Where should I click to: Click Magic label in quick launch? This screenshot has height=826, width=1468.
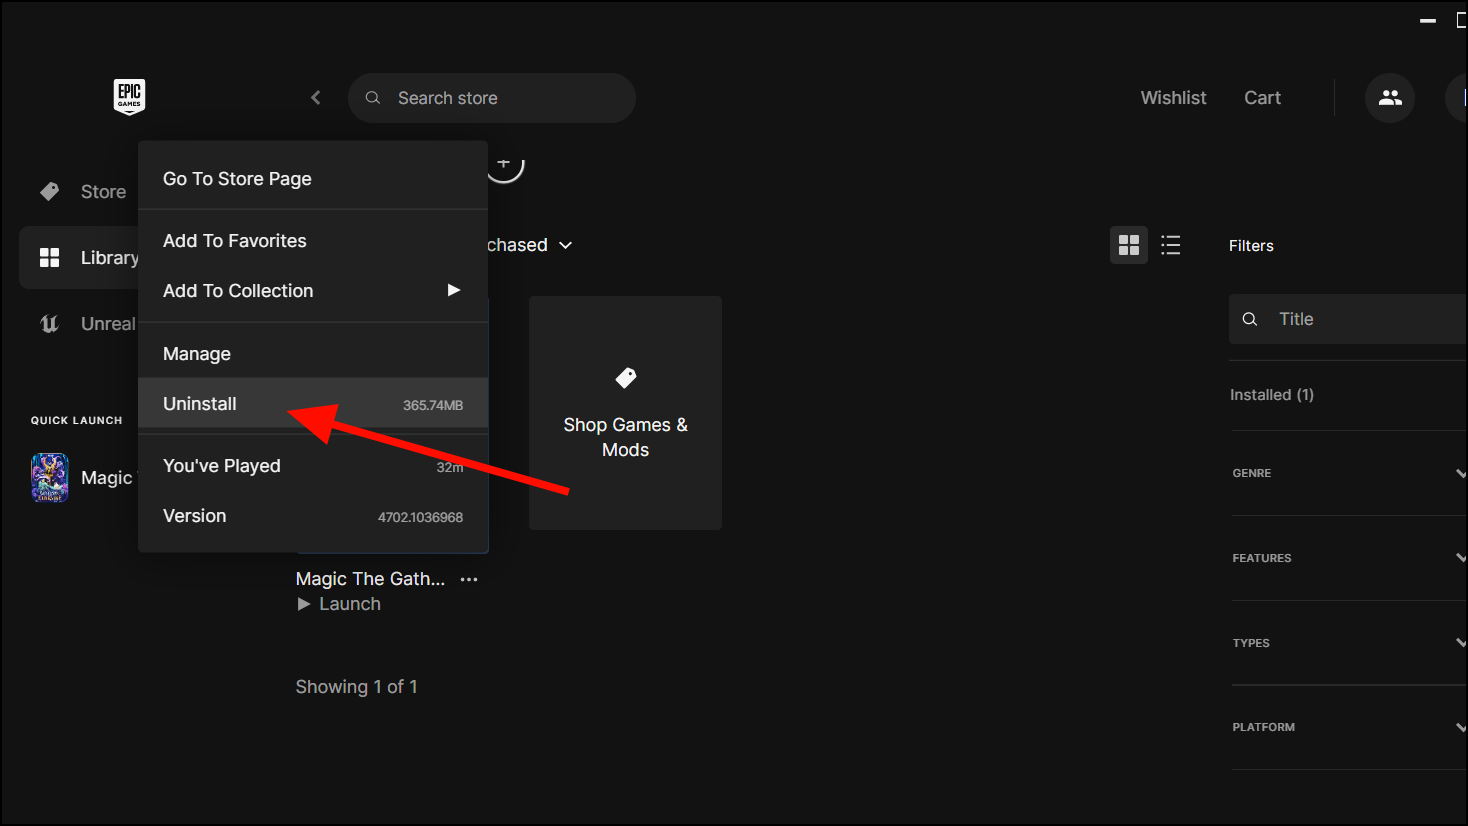tap(107, 478)
